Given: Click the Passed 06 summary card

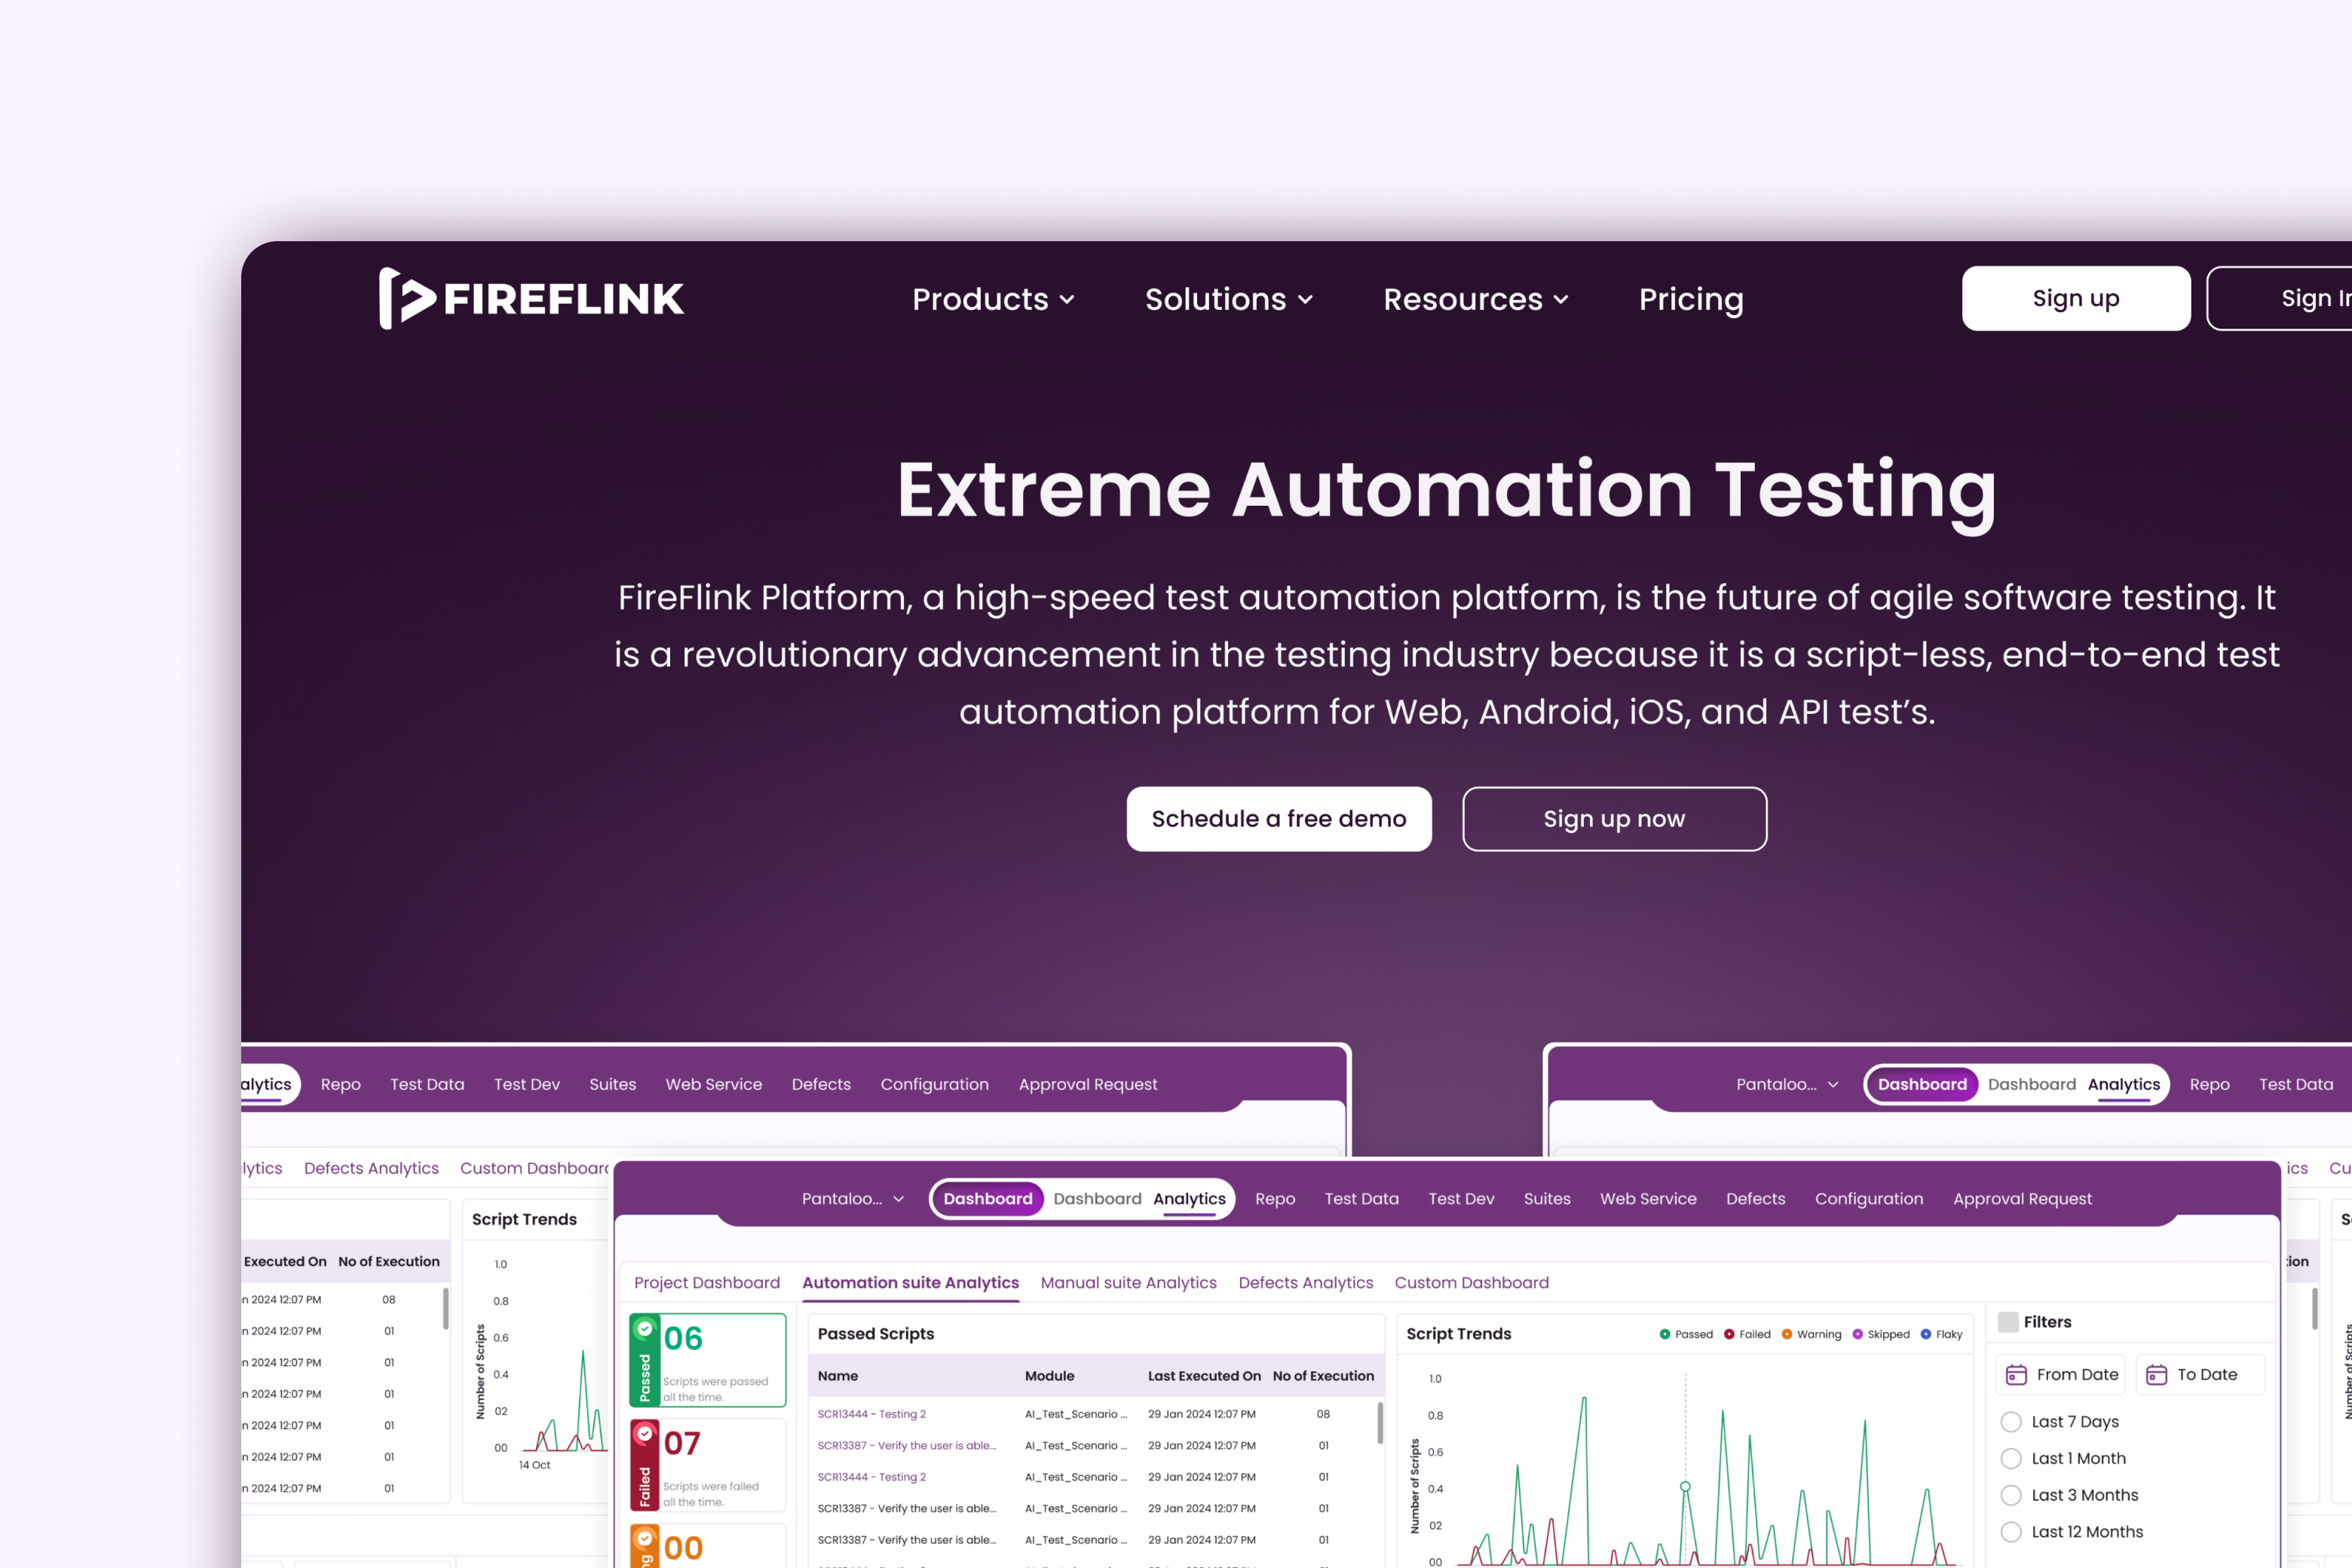Looking at the screenshot, I should 708,1360.
